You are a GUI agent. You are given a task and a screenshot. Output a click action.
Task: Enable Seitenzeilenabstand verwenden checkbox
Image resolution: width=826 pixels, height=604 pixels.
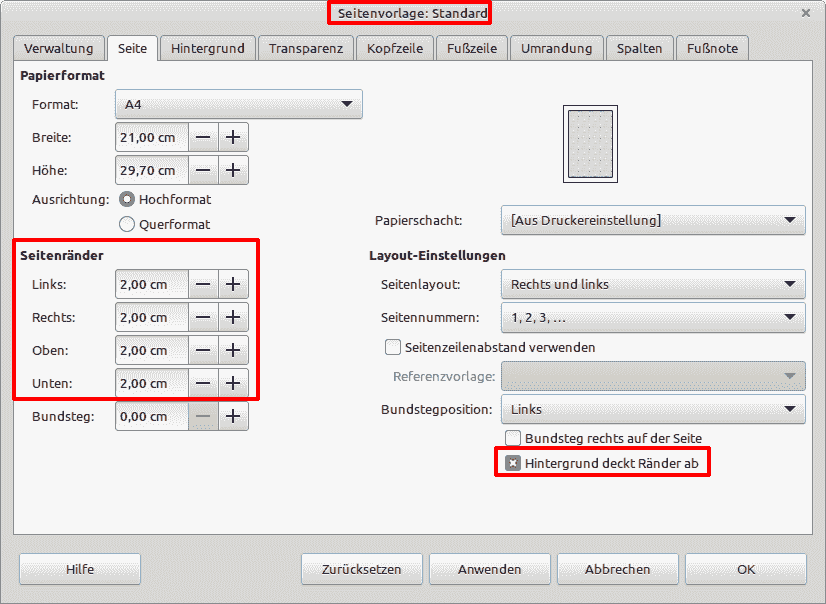click(392, 347)
